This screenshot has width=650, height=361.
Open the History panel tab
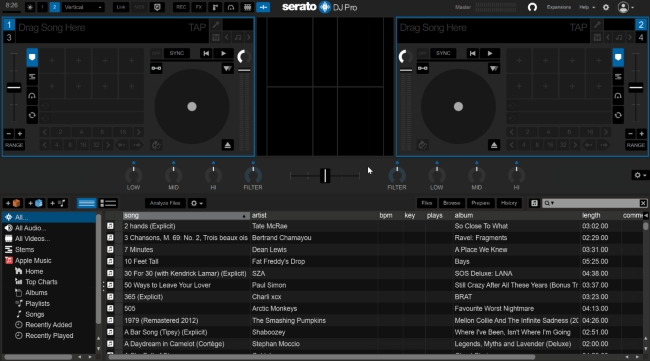tap(509, 203)
